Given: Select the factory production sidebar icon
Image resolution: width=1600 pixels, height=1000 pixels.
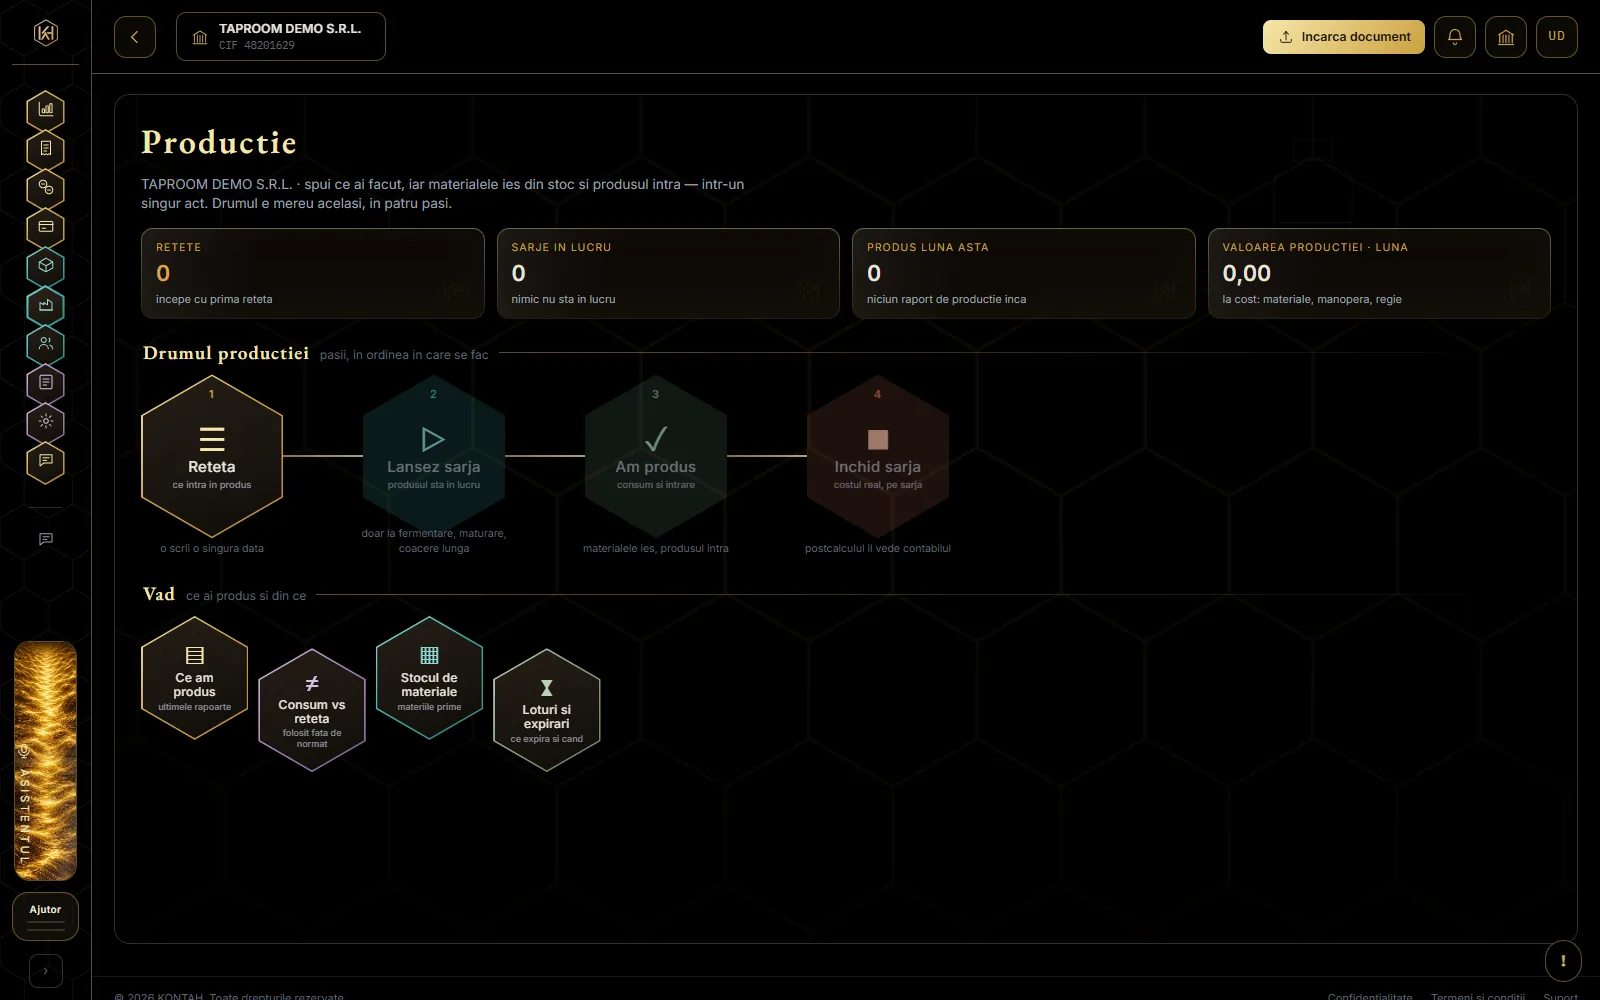Looking at the screenshot, I should tap(46, 305).
